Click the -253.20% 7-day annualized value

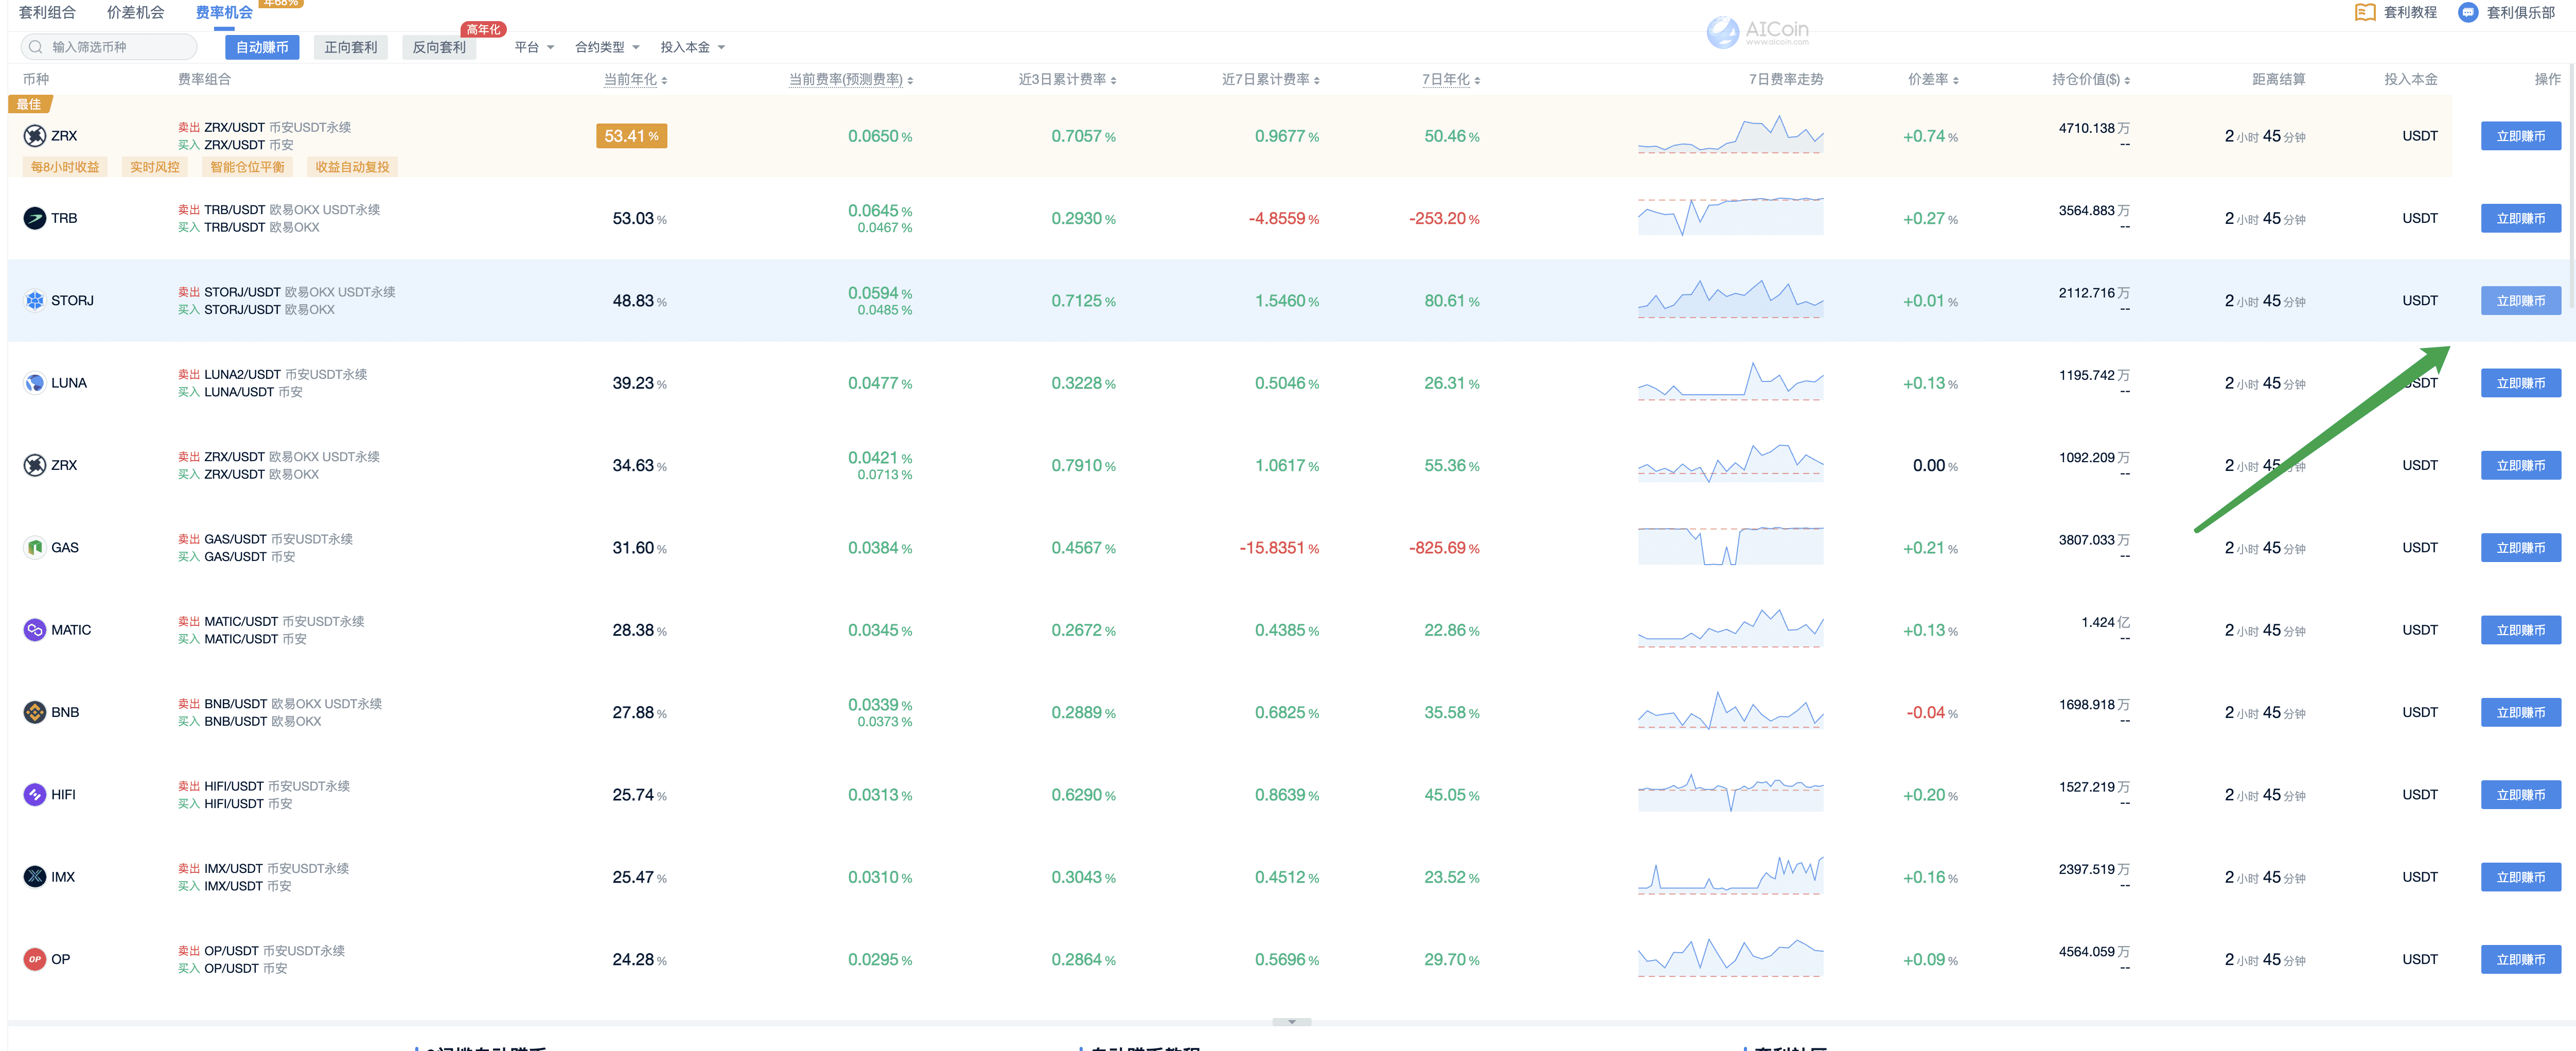1444,218
